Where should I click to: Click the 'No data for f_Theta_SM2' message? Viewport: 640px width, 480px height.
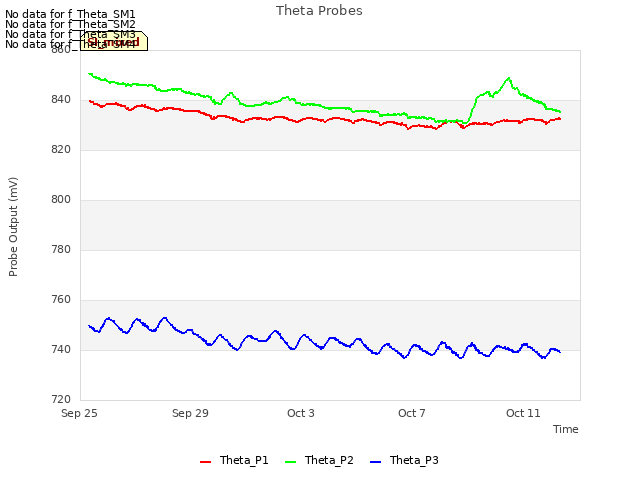click(x=70, y=24)
